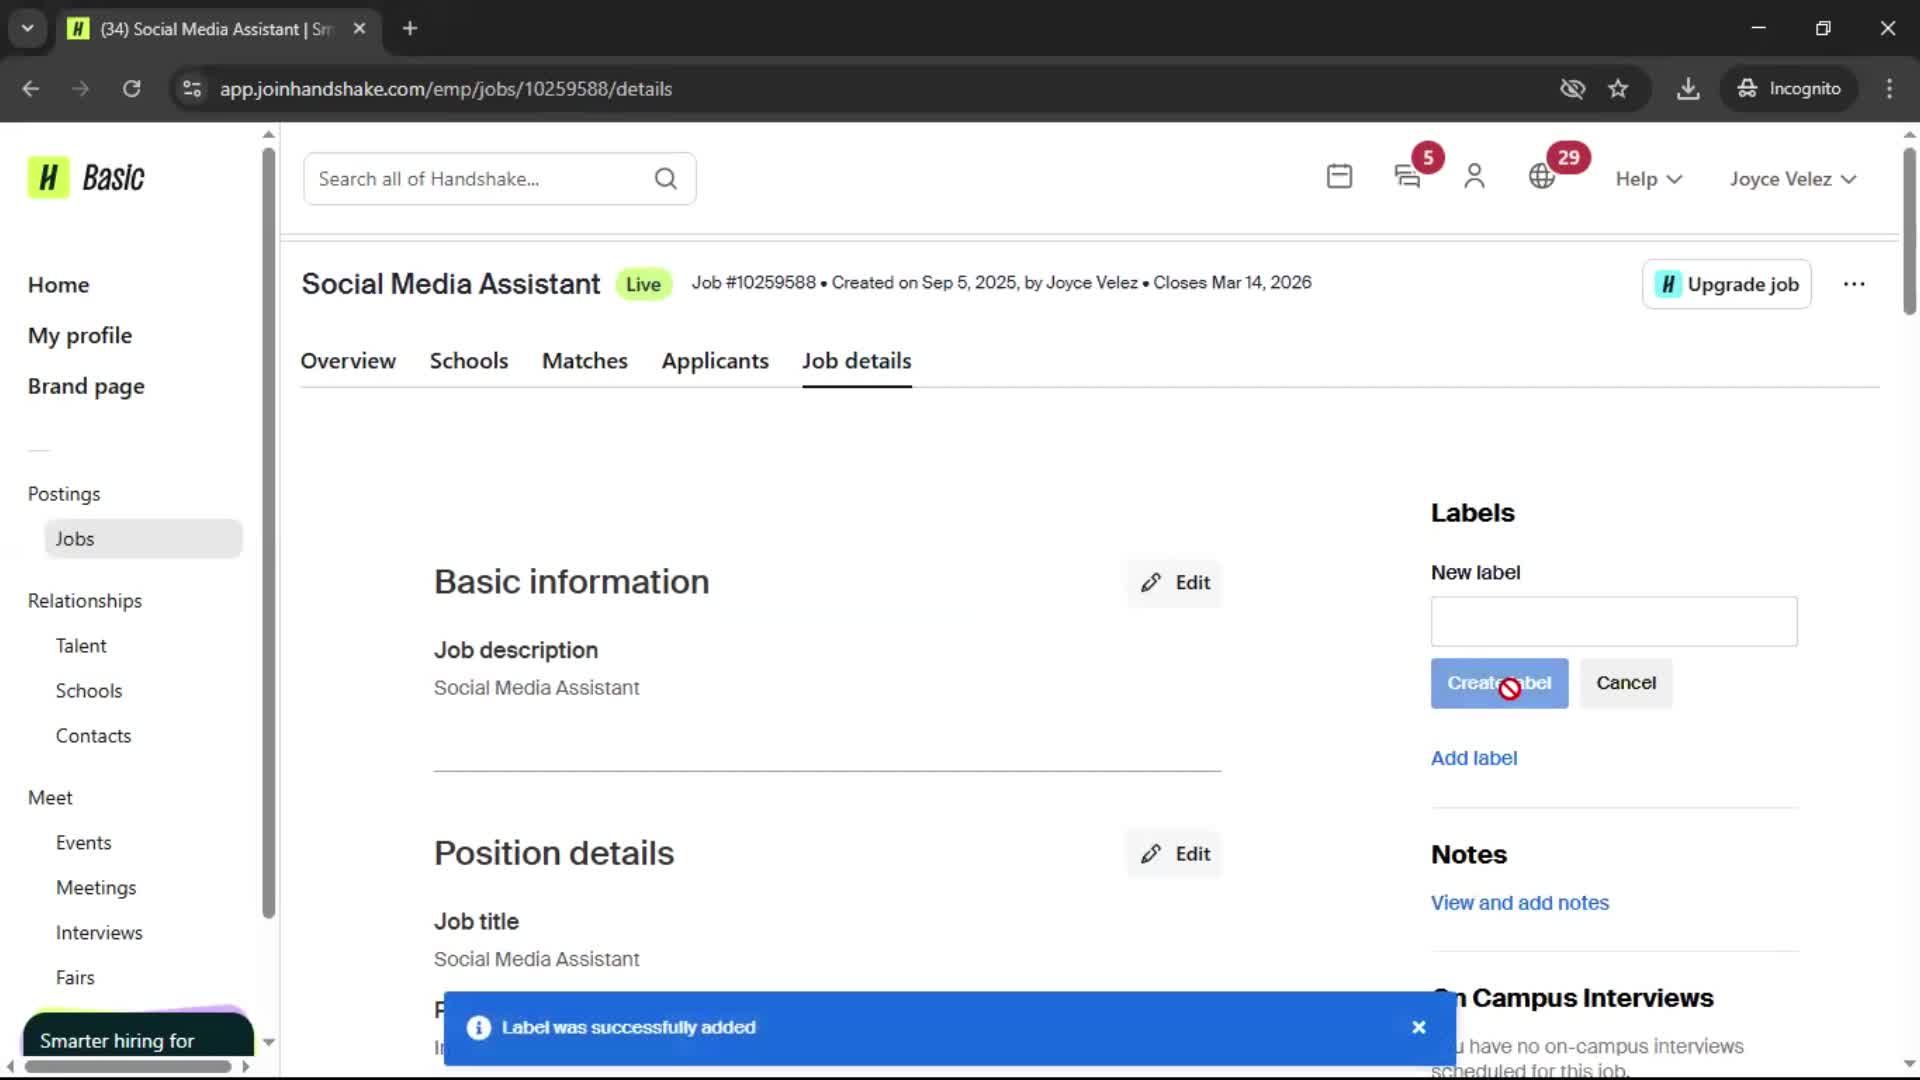Click the browser back arrow
Image resolution: width=1920 pixels, height=1080 pixels.
[31, 89]
